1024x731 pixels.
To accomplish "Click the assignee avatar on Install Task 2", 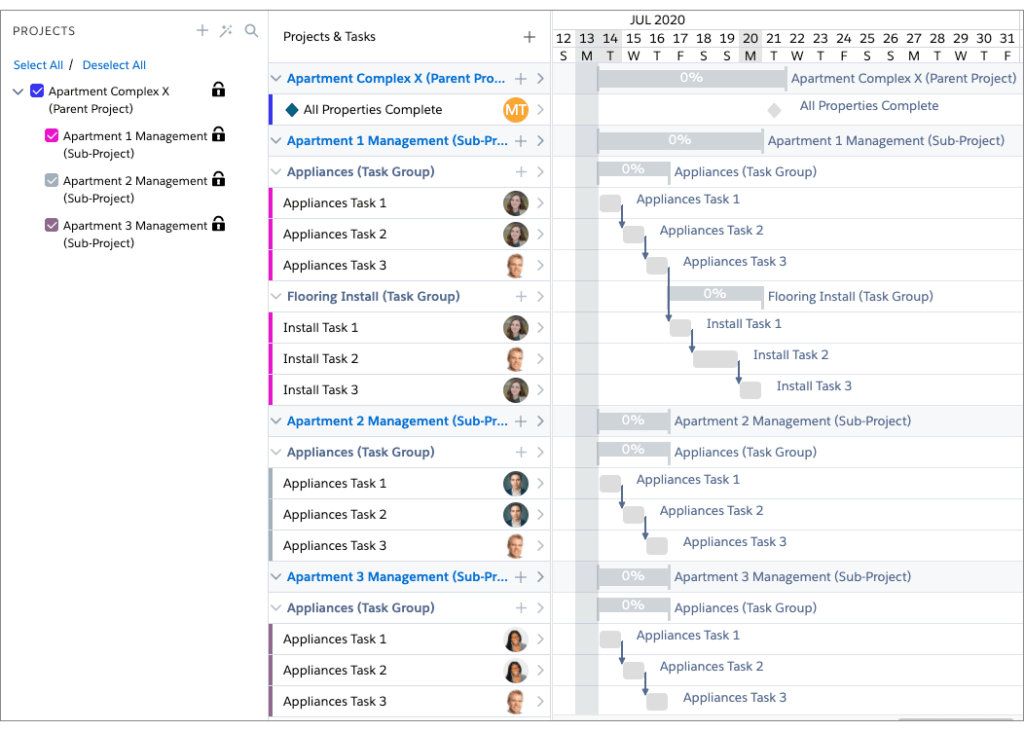I will (x=515, y=359).
